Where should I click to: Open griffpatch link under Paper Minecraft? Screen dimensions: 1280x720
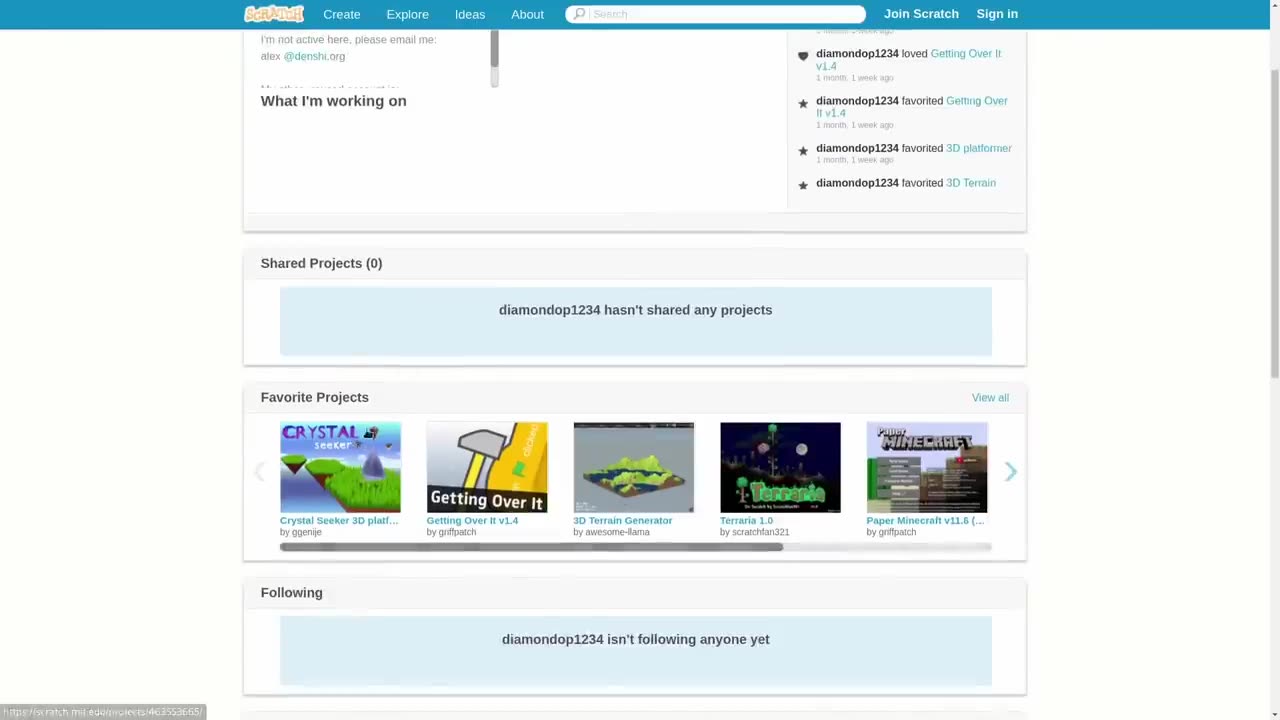pos(897,532)
